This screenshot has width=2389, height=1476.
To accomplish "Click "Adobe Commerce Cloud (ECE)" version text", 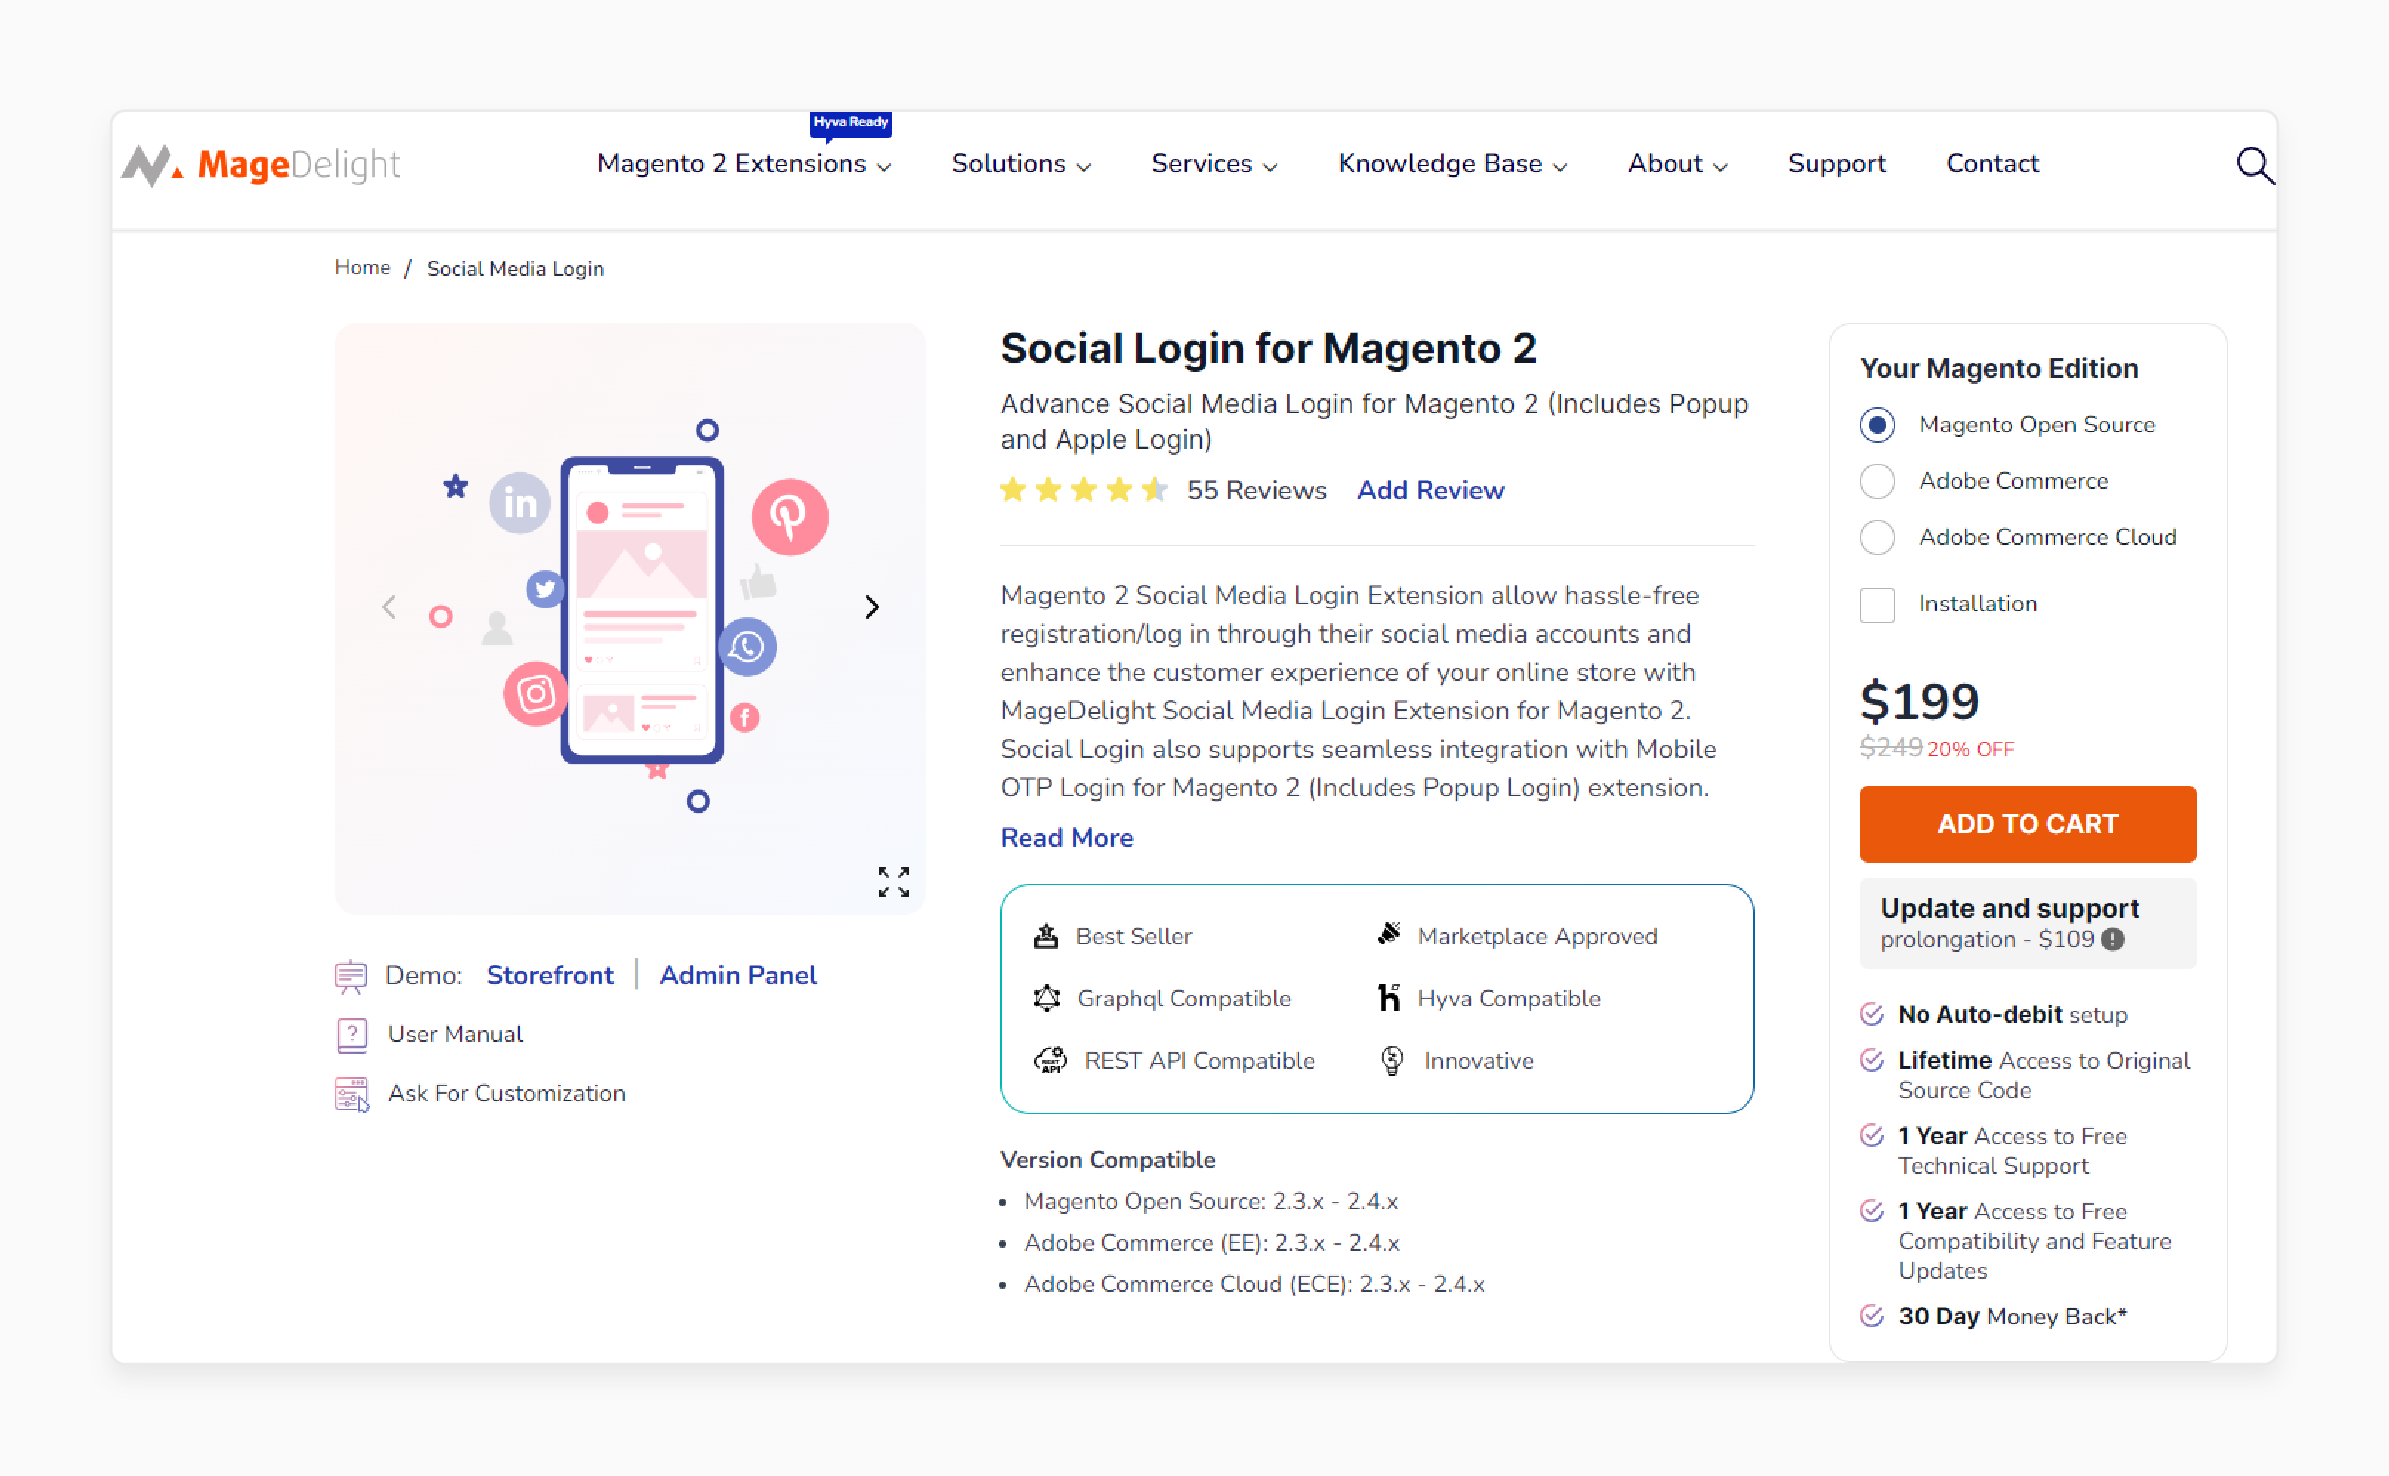I will pos(1254,1284).
